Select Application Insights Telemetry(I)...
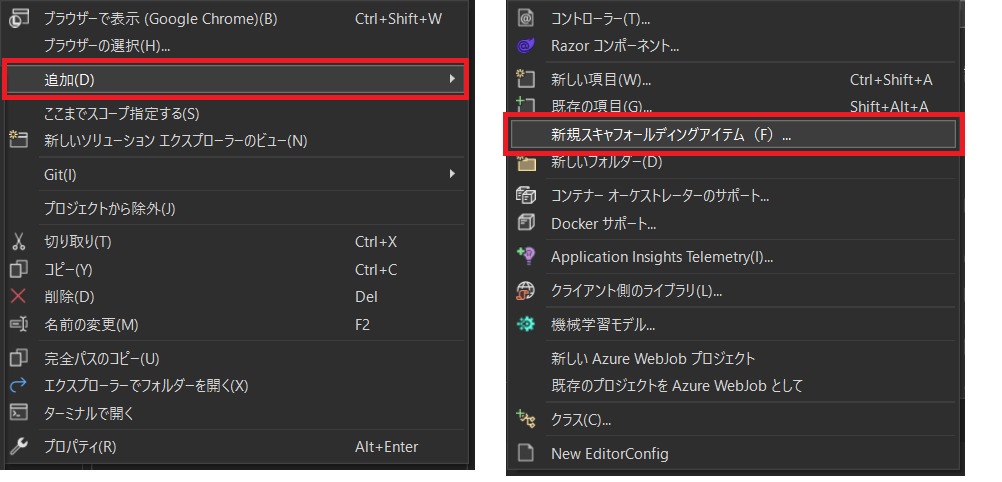The height and width of the screenshot is (482, 1002). coord(662,257)
